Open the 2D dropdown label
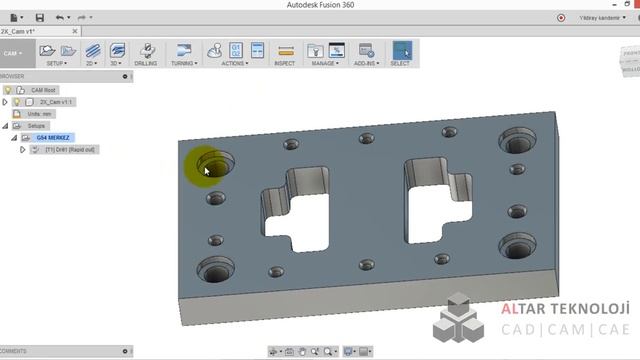The height and width of the screenshot is (360, 640). (x=92, y=63)
